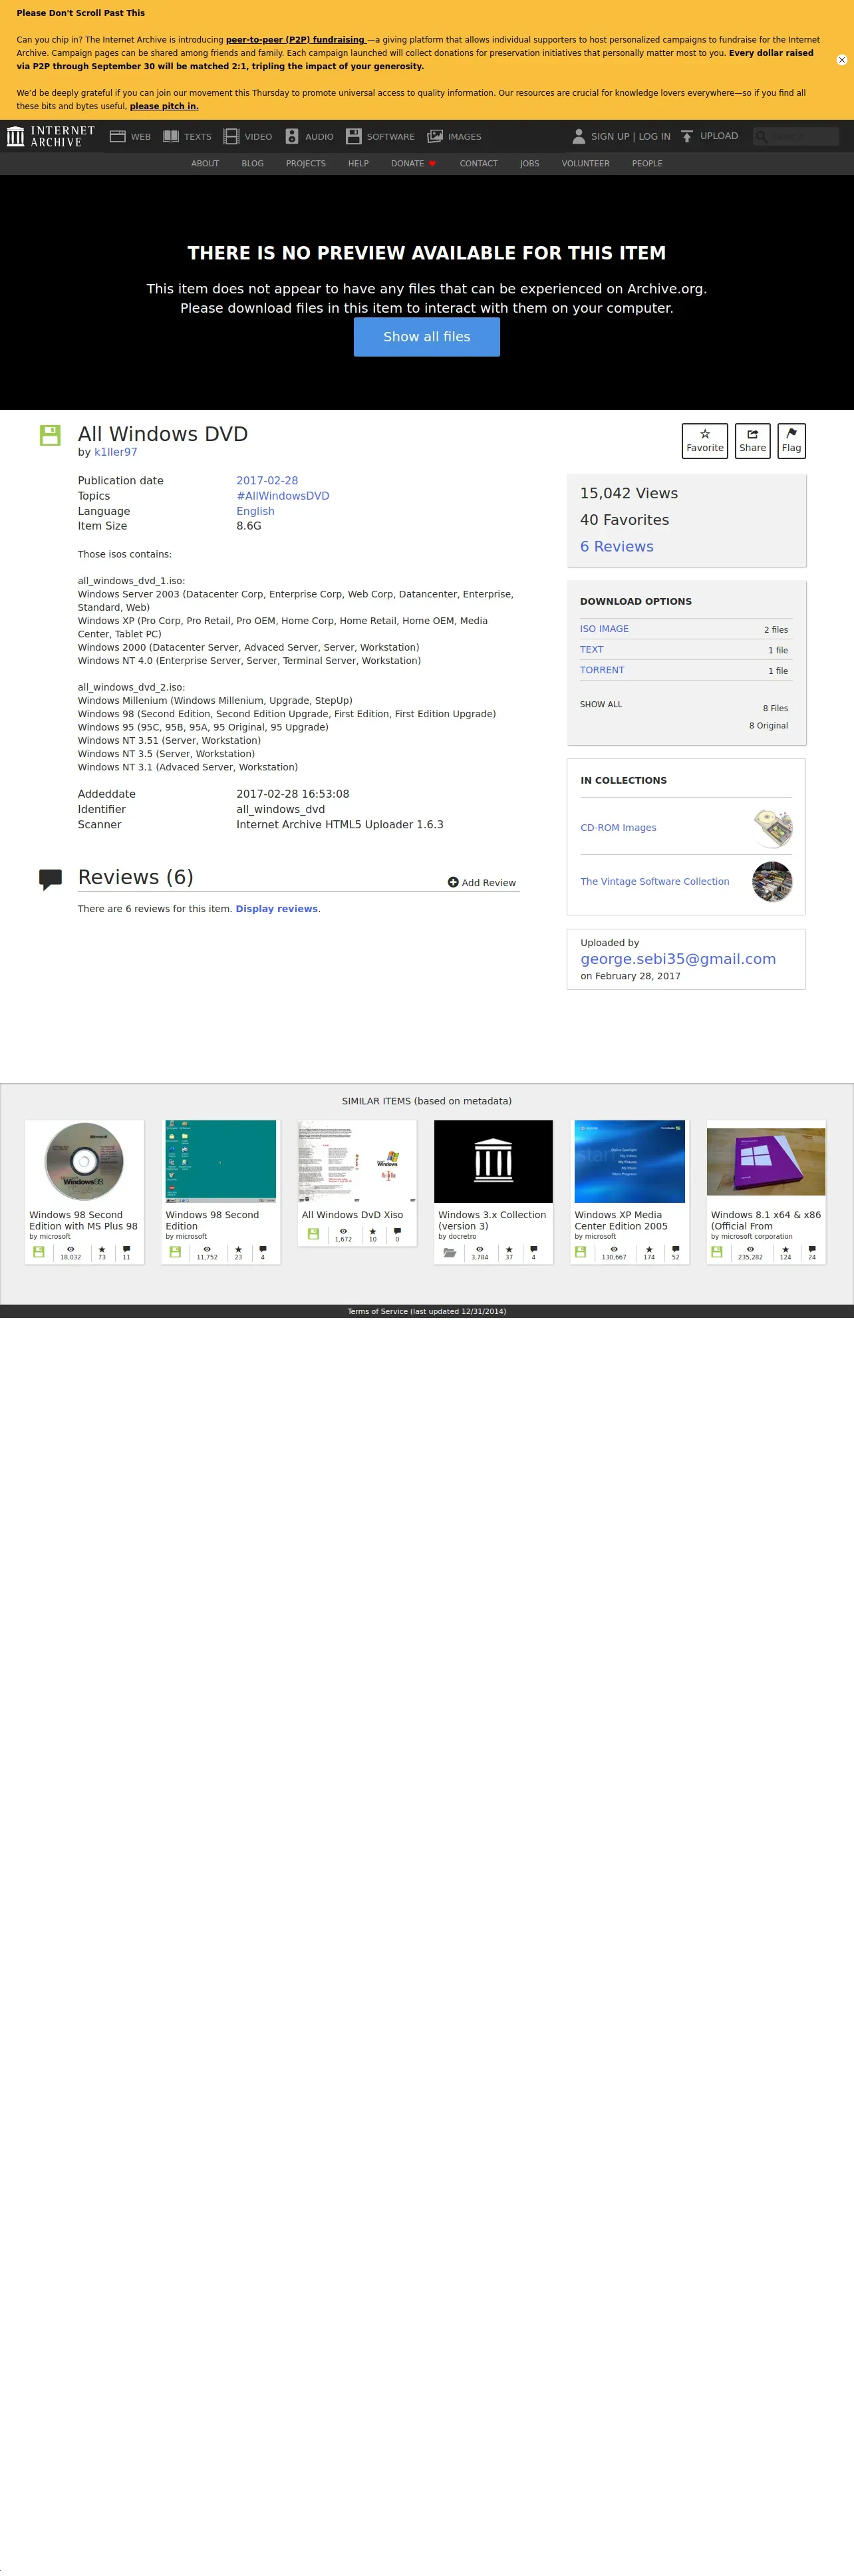This screenshot has width=854, height=2576.
Task: Open the Web section icon
Action: point(117,136)
